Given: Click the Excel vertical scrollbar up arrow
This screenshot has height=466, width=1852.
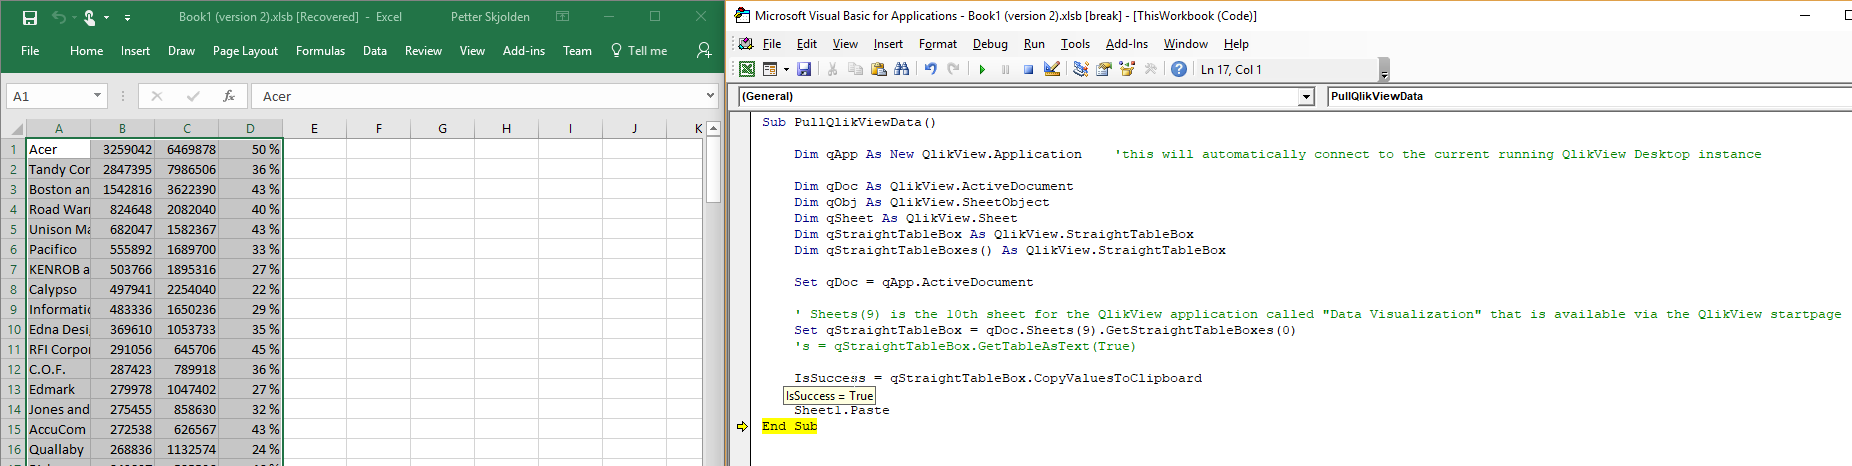Looking at the screenshot, I should 714,129.
